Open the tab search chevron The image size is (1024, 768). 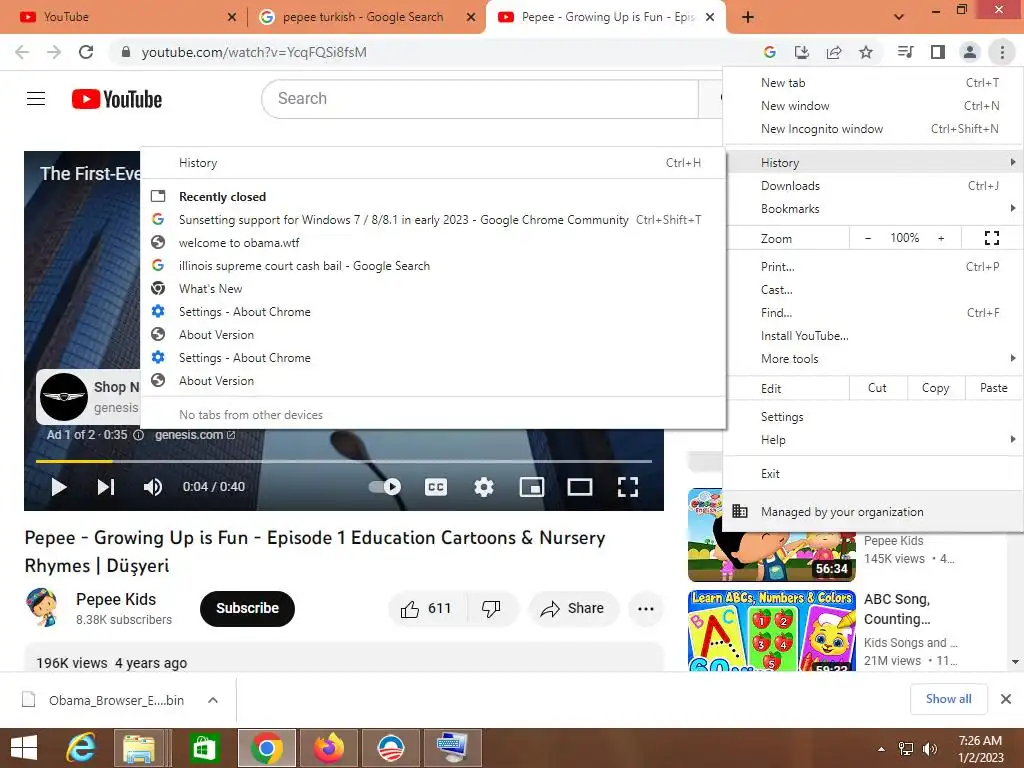tap(899, 17)
